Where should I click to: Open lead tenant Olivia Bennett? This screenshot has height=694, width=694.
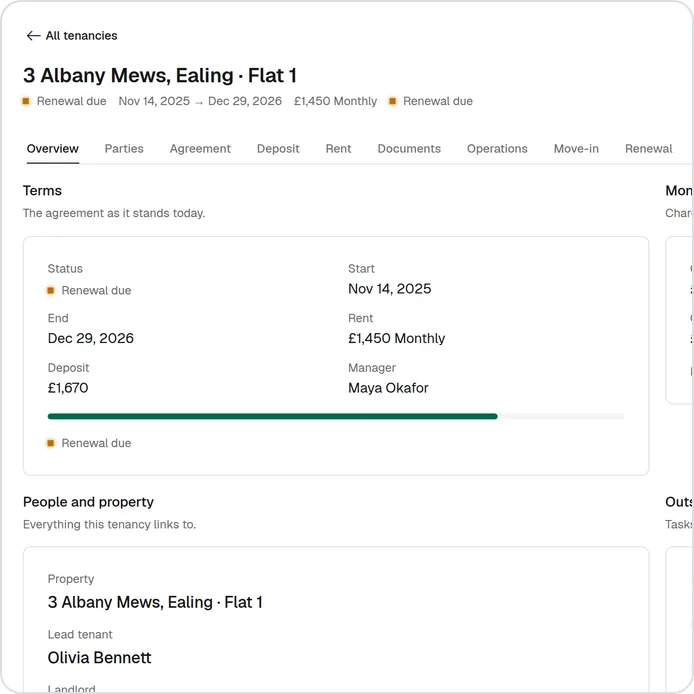pos(100,658)
